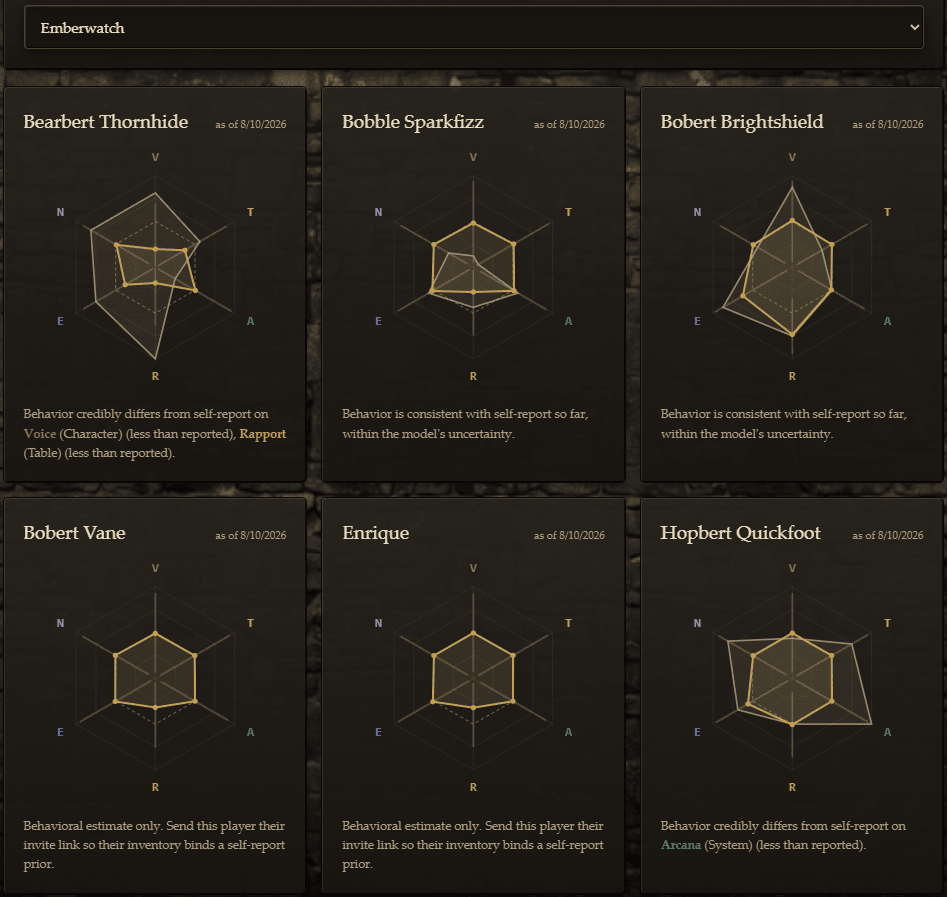Click the T axis label on Bearbert Thornhide's chart
The image size is (948, 897).
[x=250, y=212]
